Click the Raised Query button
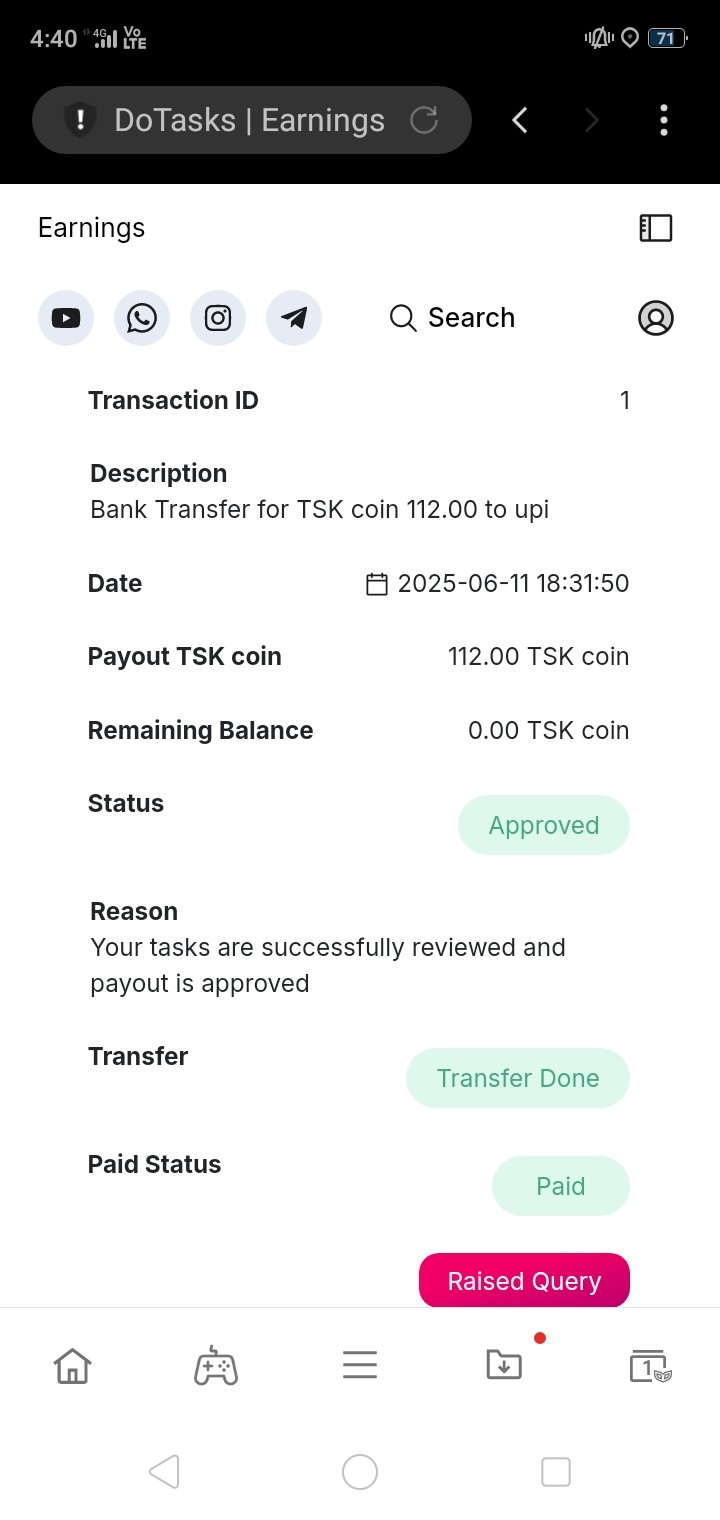720x1520 pixels. pos(524,1281)
